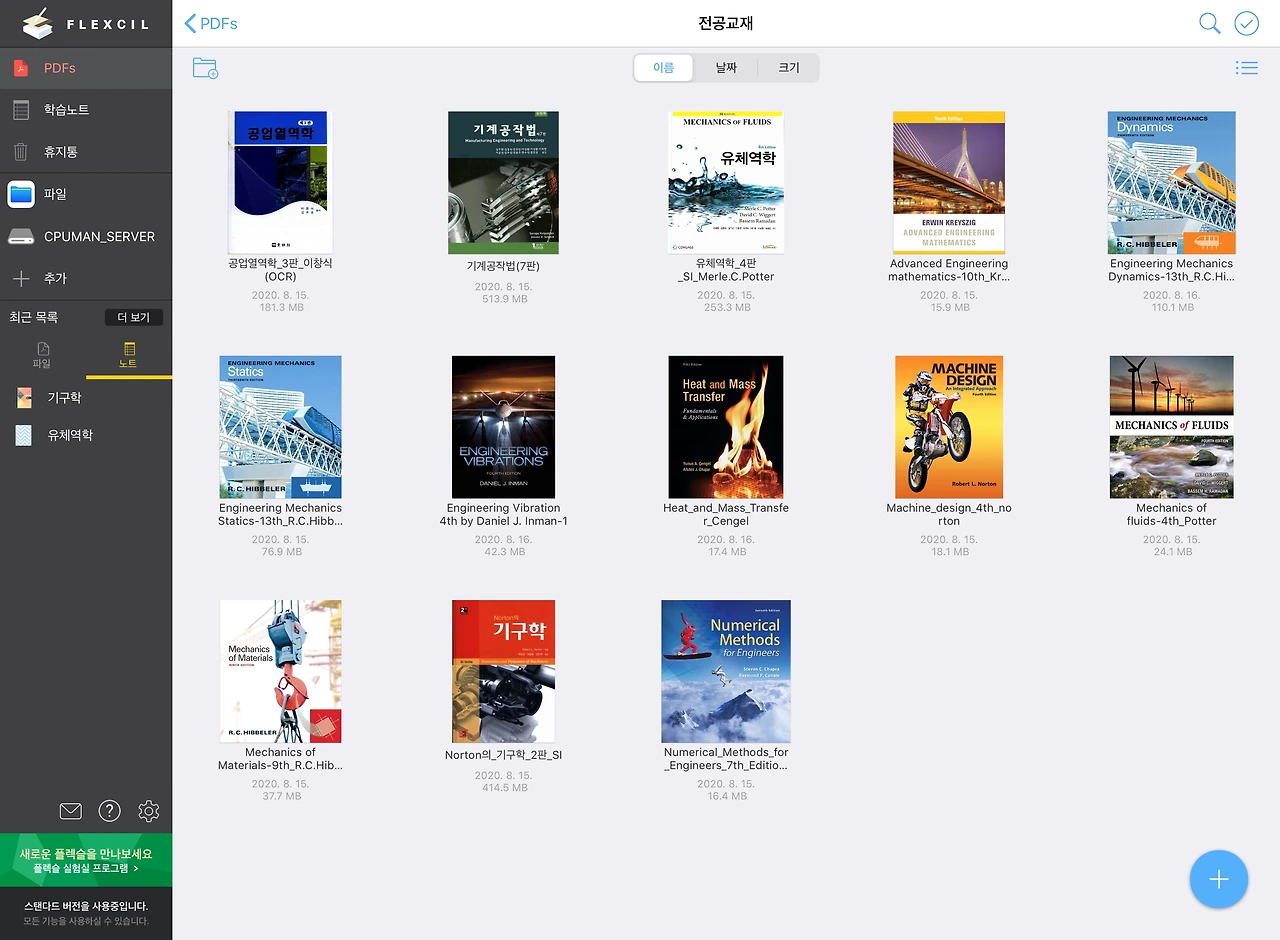The width and height of the screenshot is (1280, 940).
Task: Open 기계공작법(7판) book cover
Action: pyautogui.click(x=503, y=182)
